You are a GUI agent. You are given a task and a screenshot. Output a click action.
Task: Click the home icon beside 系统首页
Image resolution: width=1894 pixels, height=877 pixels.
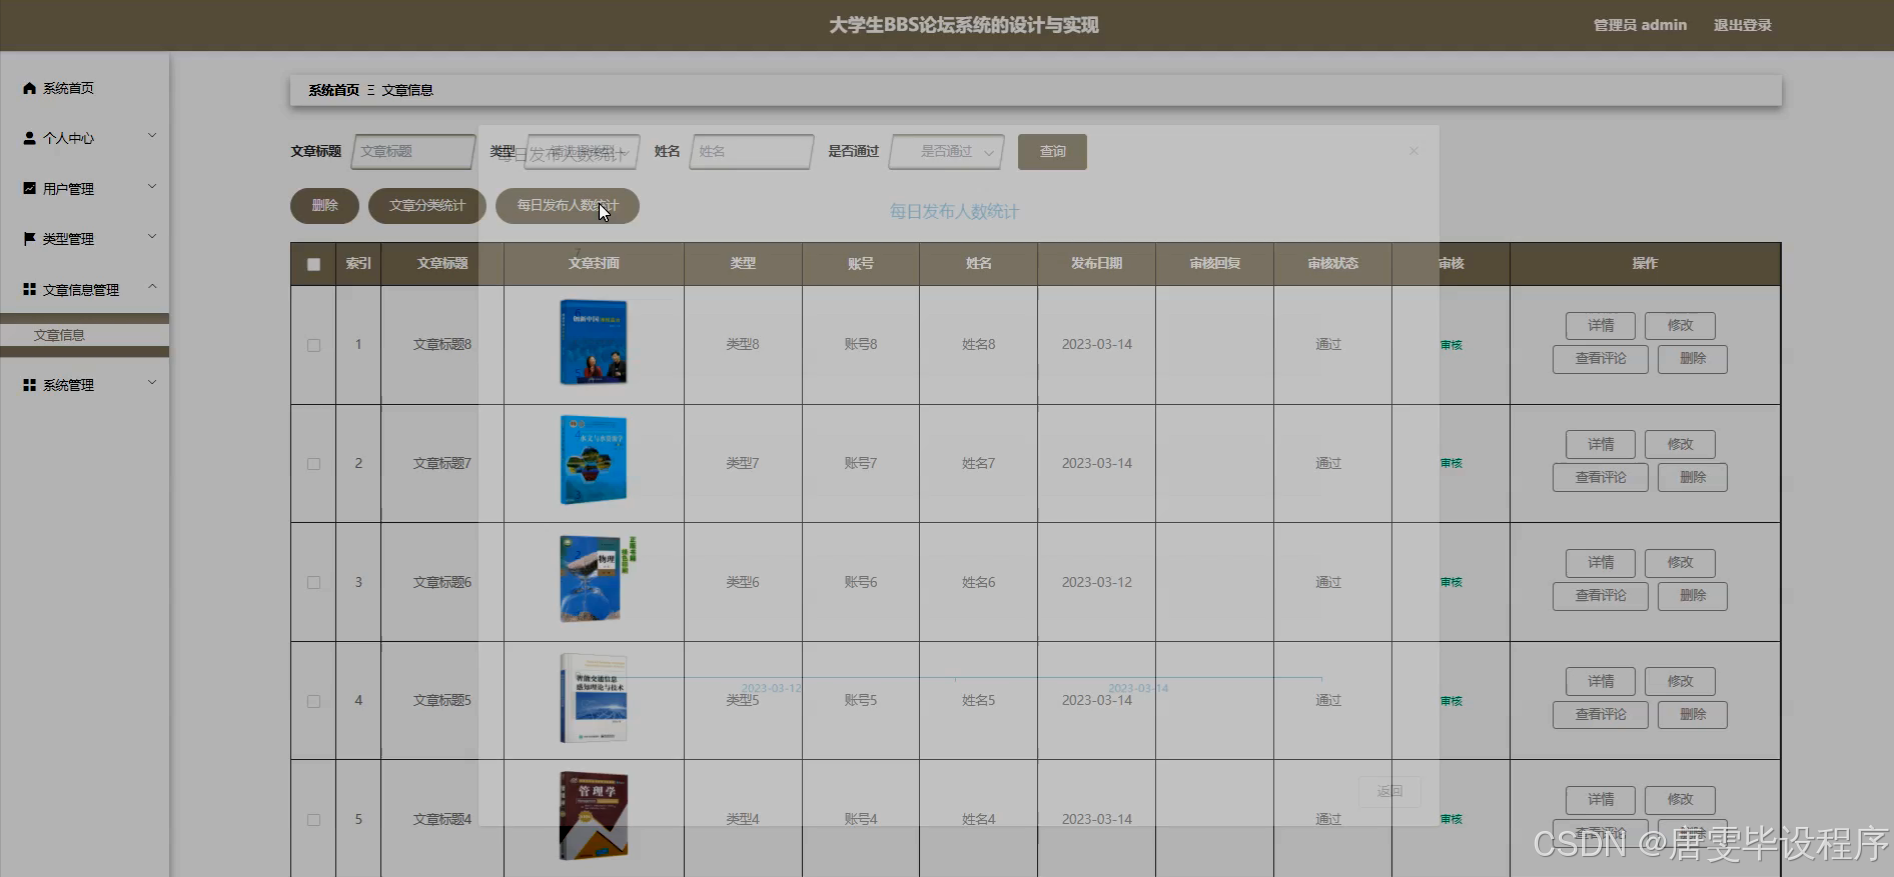click(29, 88)
